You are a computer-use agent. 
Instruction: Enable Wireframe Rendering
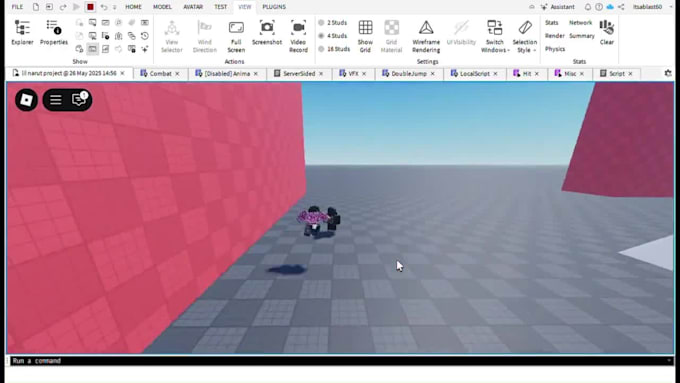[426, 37]
